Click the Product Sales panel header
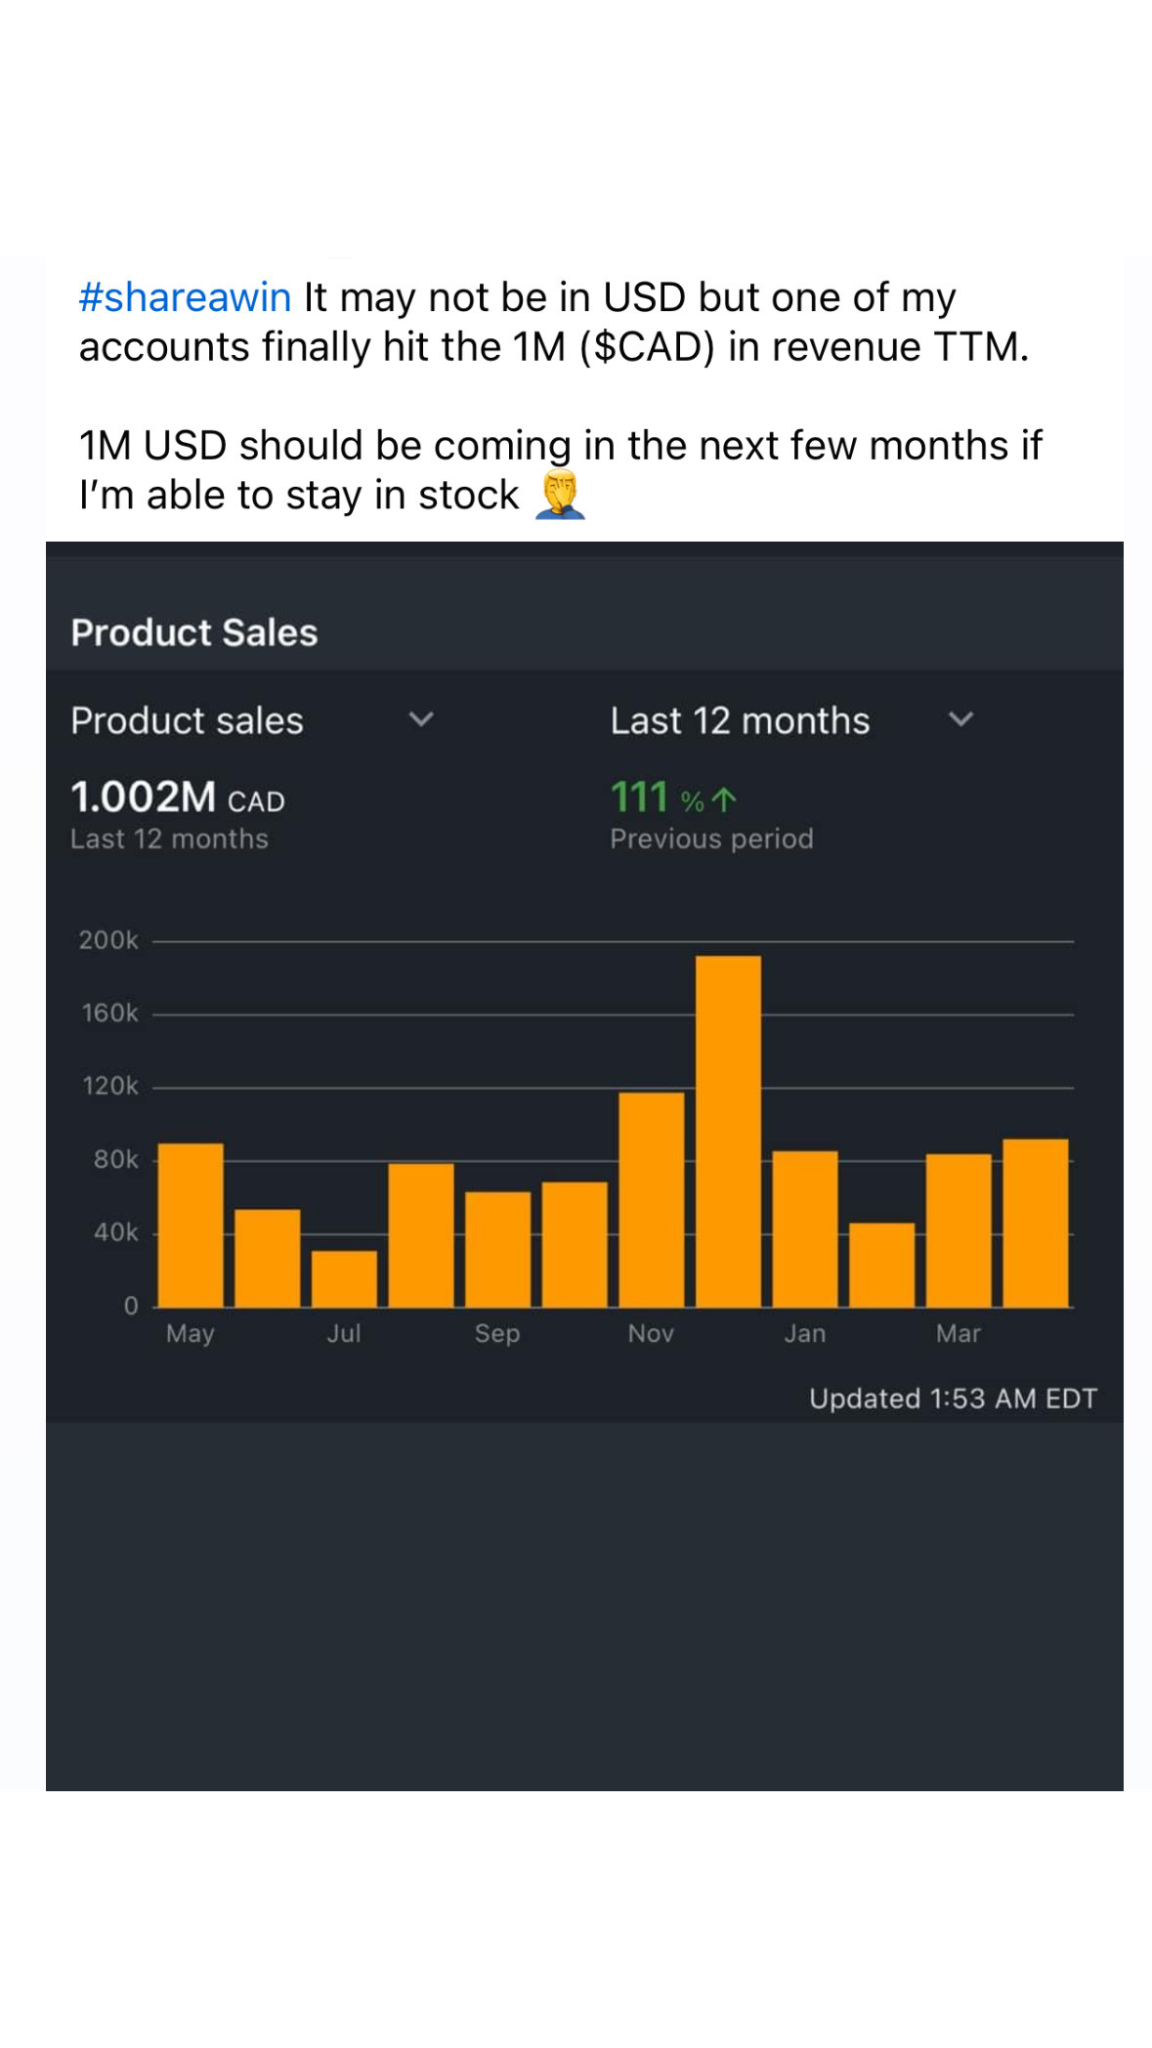The height and width of the screenshot is (2048, 1152). pyautogui.click(x=194, y=632)
